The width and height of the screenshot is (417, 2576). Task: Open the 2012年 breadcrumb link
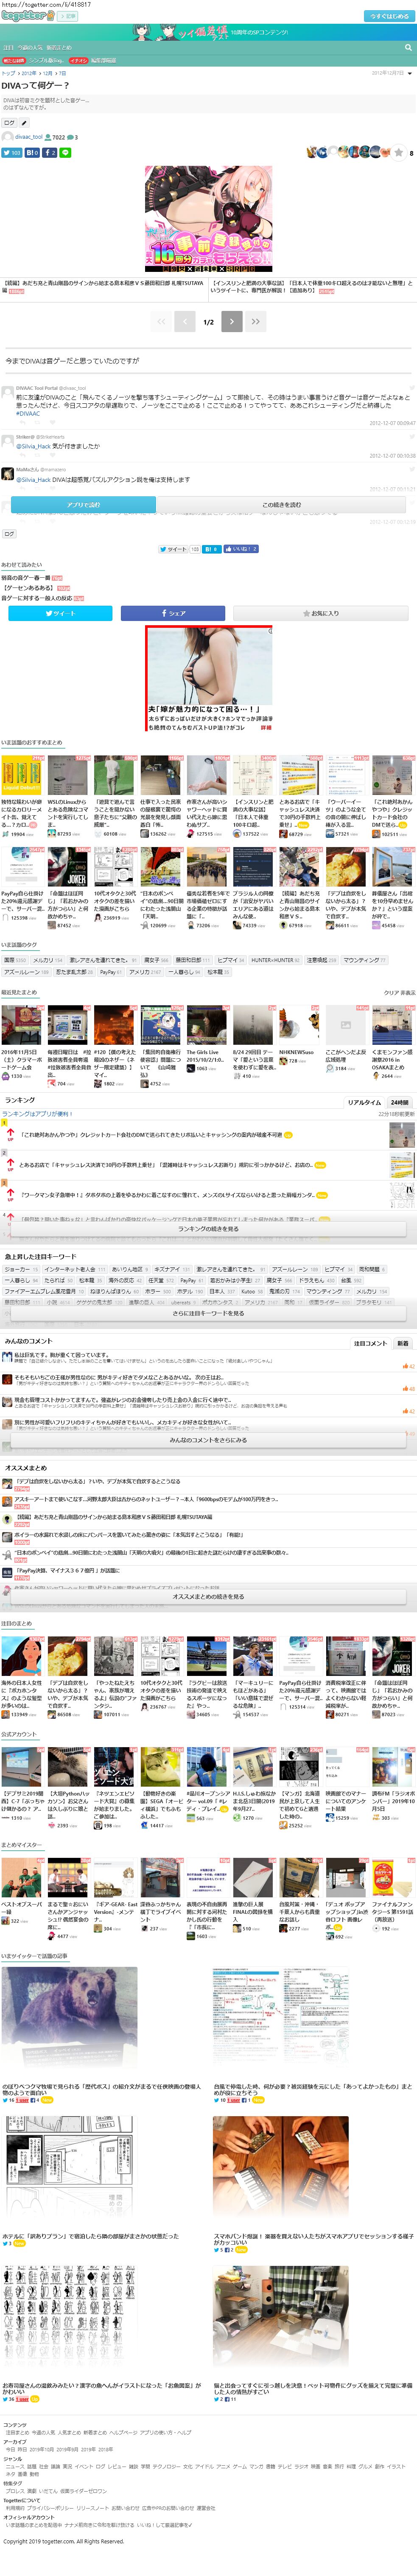[28, 73]
